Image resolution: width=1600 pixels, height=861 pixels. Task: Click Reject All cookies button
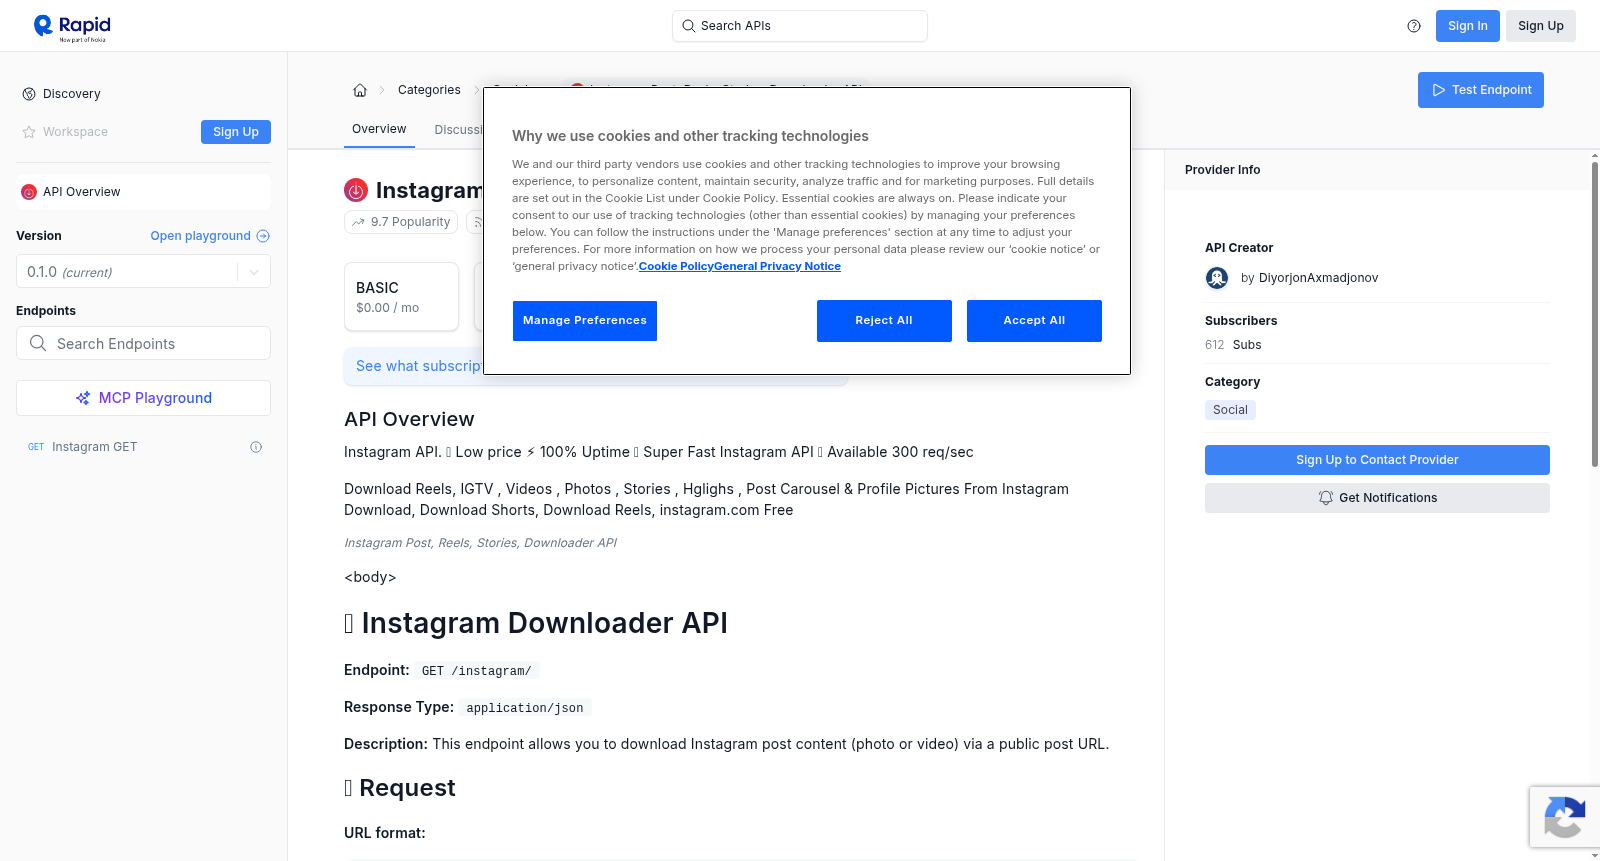pos(884,321)
